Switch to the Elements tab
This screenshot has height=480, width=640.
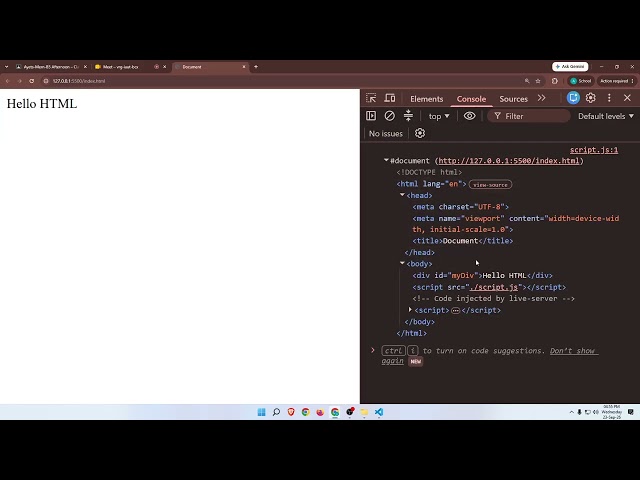click(427, 99)
